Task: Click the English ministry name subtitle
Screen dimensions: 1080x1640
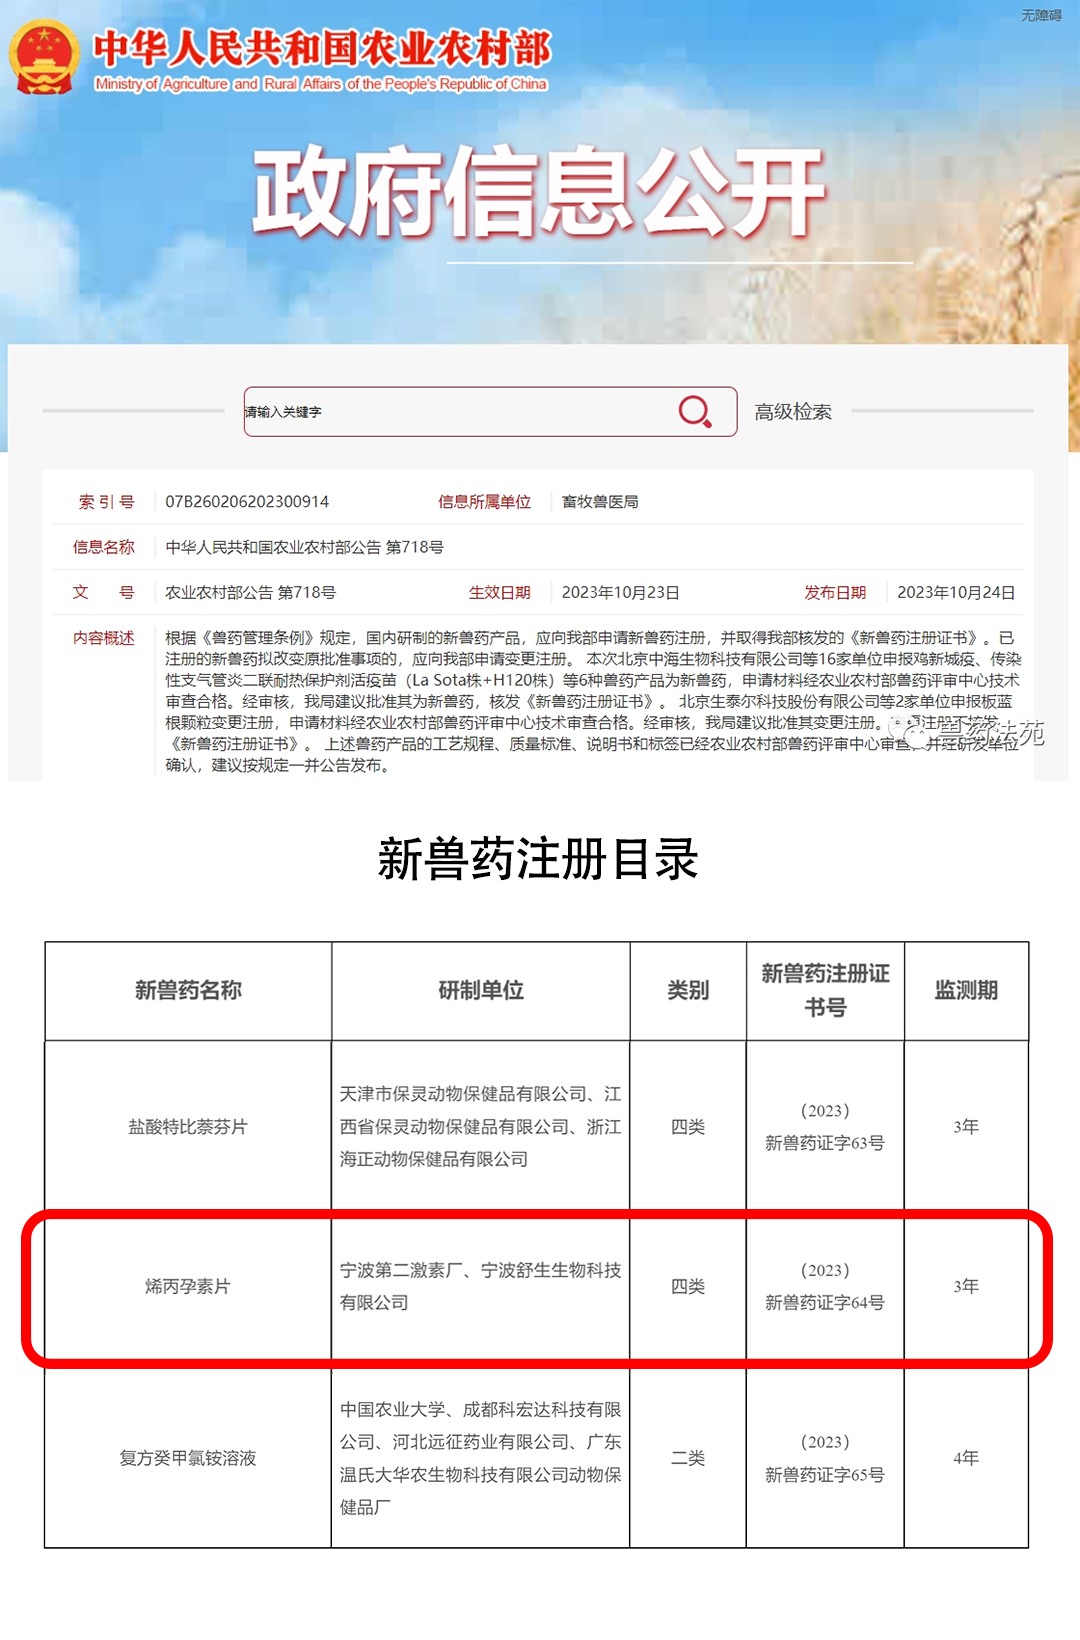Action: 321,84
